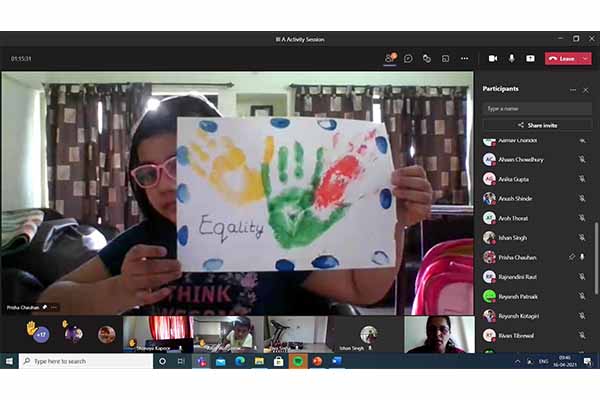Open the Share content tray
The width and height of the screenshot is (600, 400).
pyautogui.click(x=530, y=58)
